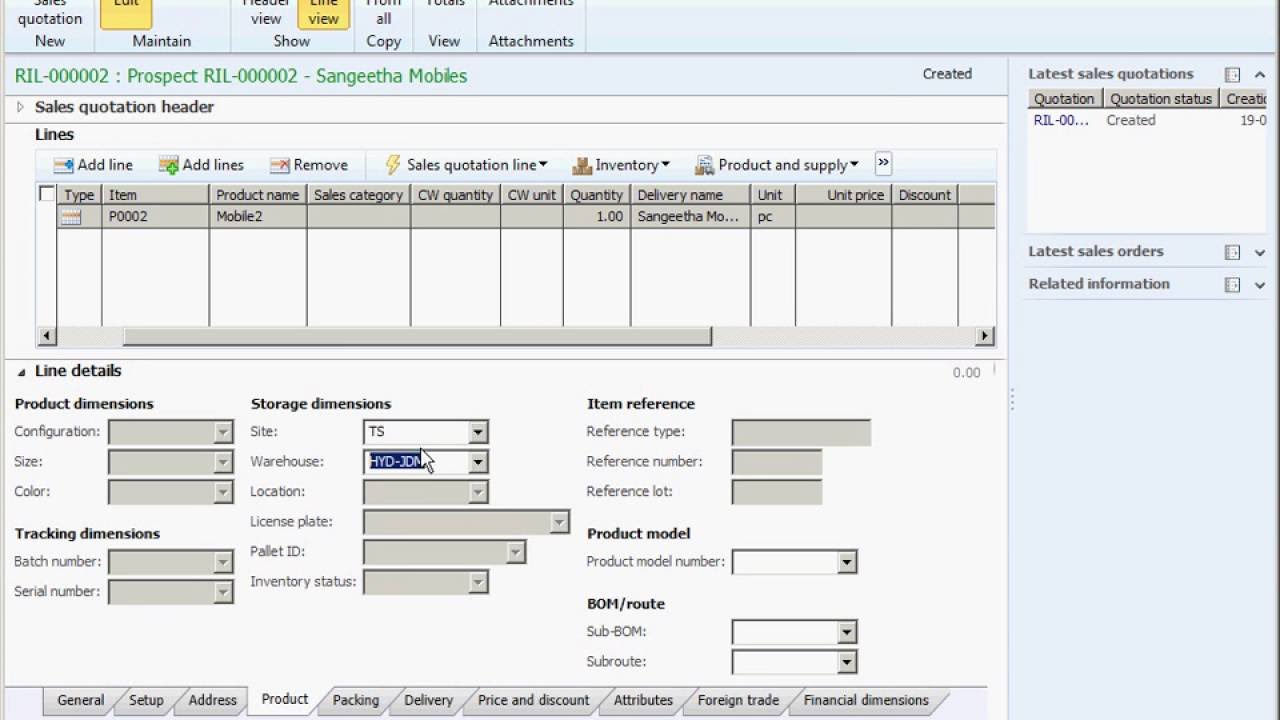
Task: Collapse the Latest sales quotations panel
Action: pos(1260,75)
